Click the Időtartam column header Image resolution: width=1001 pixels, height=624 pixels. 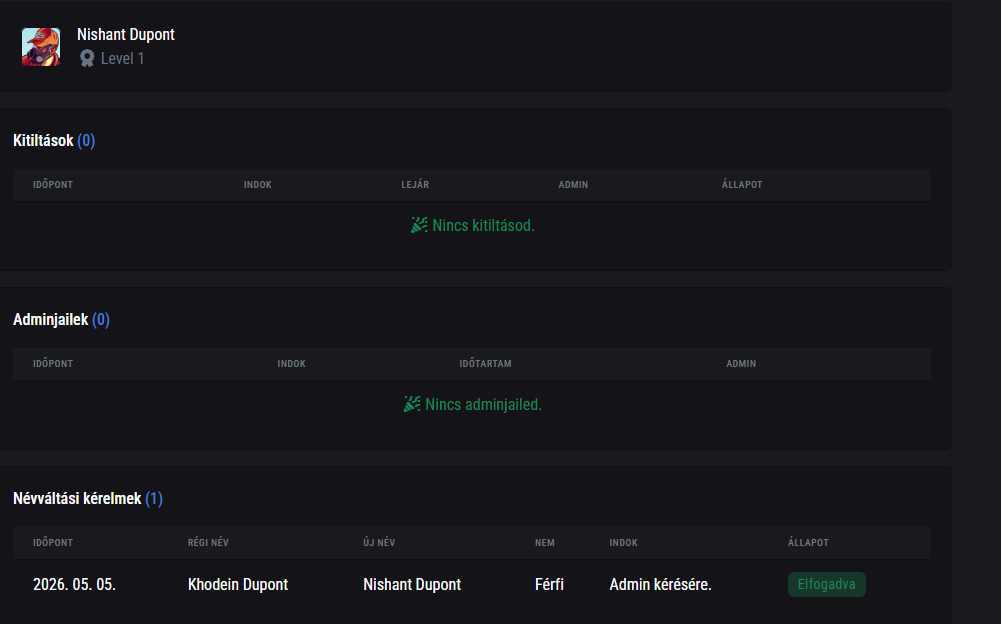(x=485, y=363)
